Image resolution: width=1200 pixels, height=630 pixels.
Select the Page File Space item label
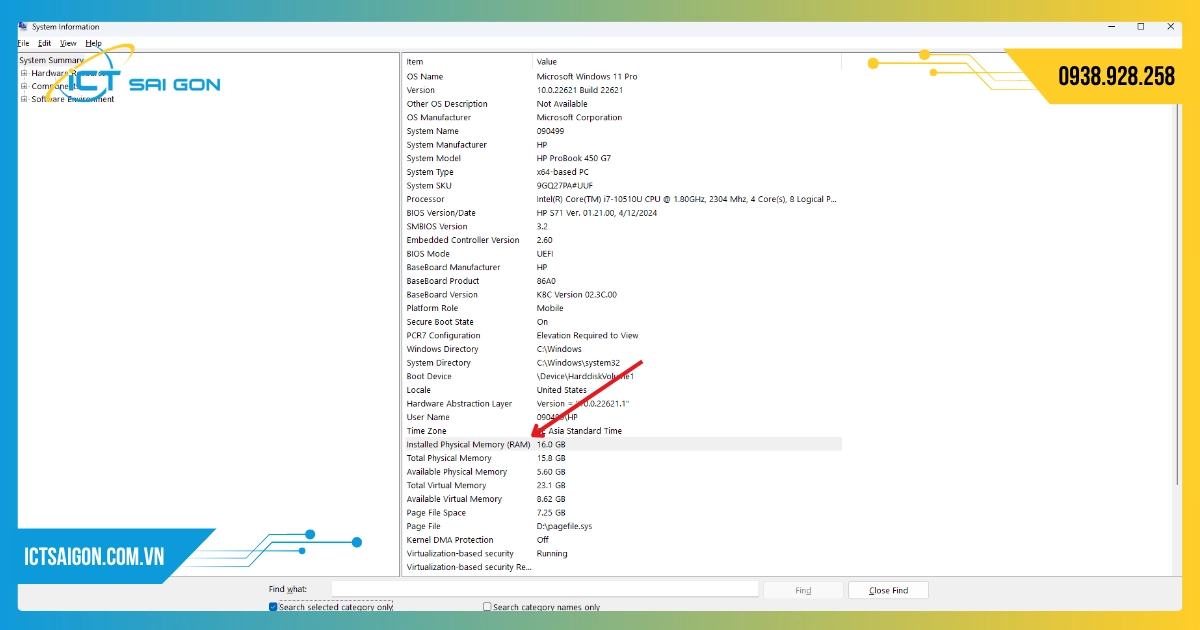tap(436, 513)
